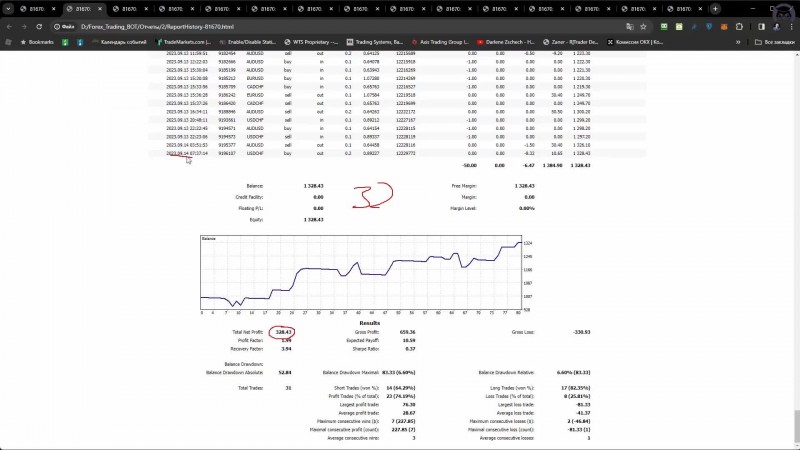Click the Balance Drawdown Absolute value 52.84
Screen dimensions: 800x450
(x=285, y=372)
